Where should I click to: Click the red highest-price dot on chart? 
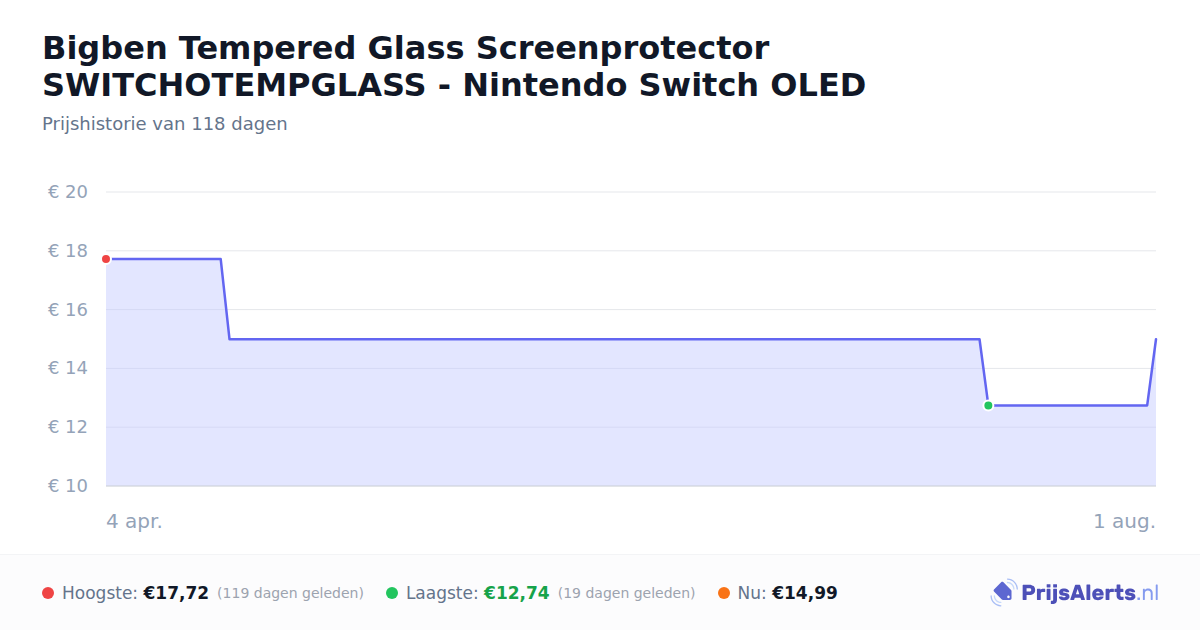[106, 259]
